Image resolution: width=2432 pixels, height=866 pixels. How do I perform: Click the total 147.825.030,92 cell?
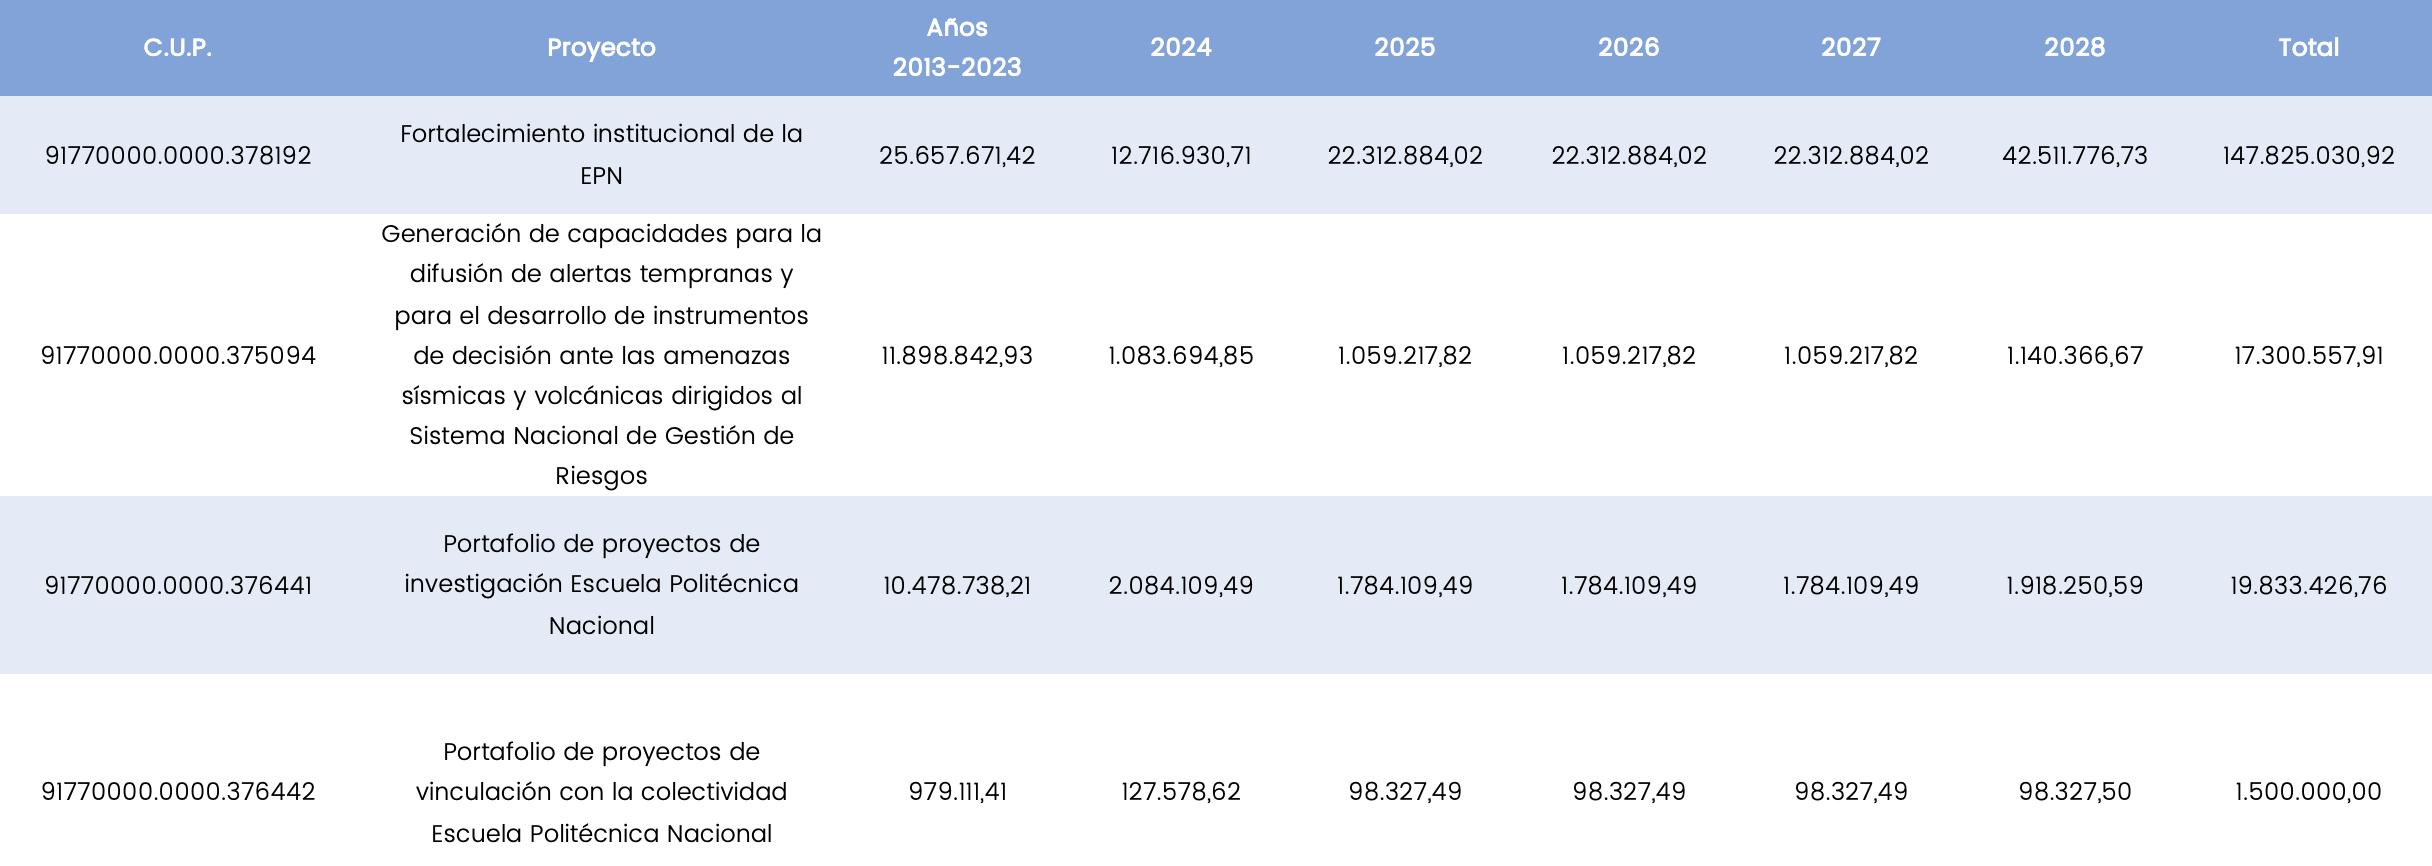click(x=2309, y=156)
